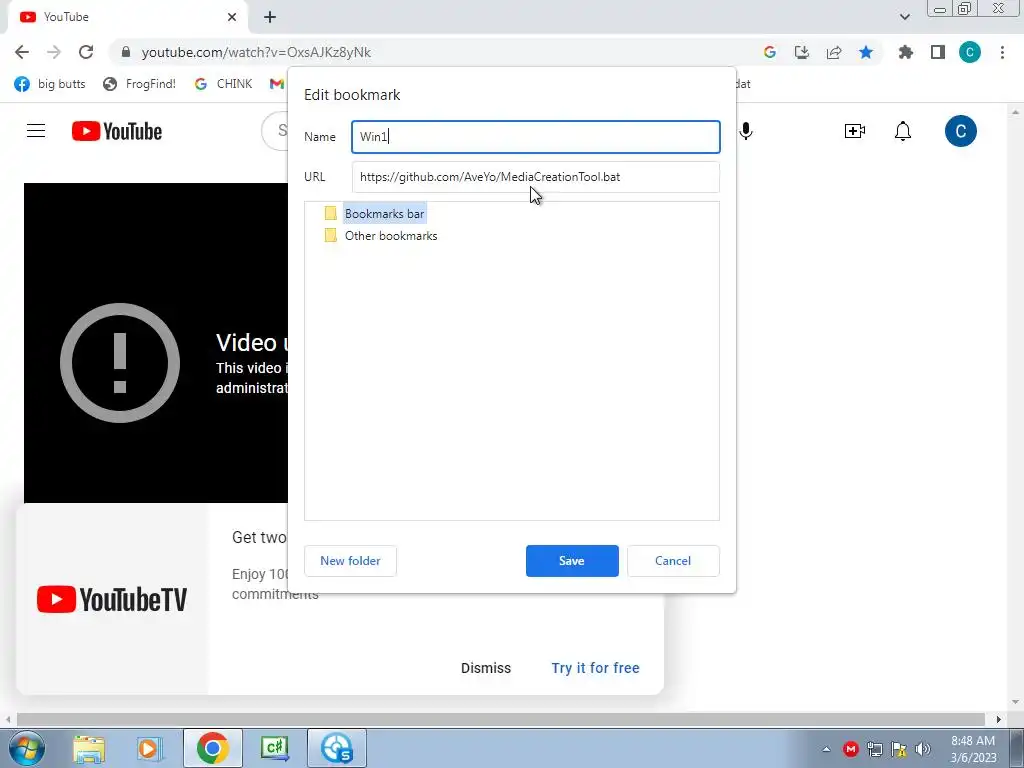1024x768 pixels.
Task: Open Windows Media Player taskbar icon
Action: [149, 748]
